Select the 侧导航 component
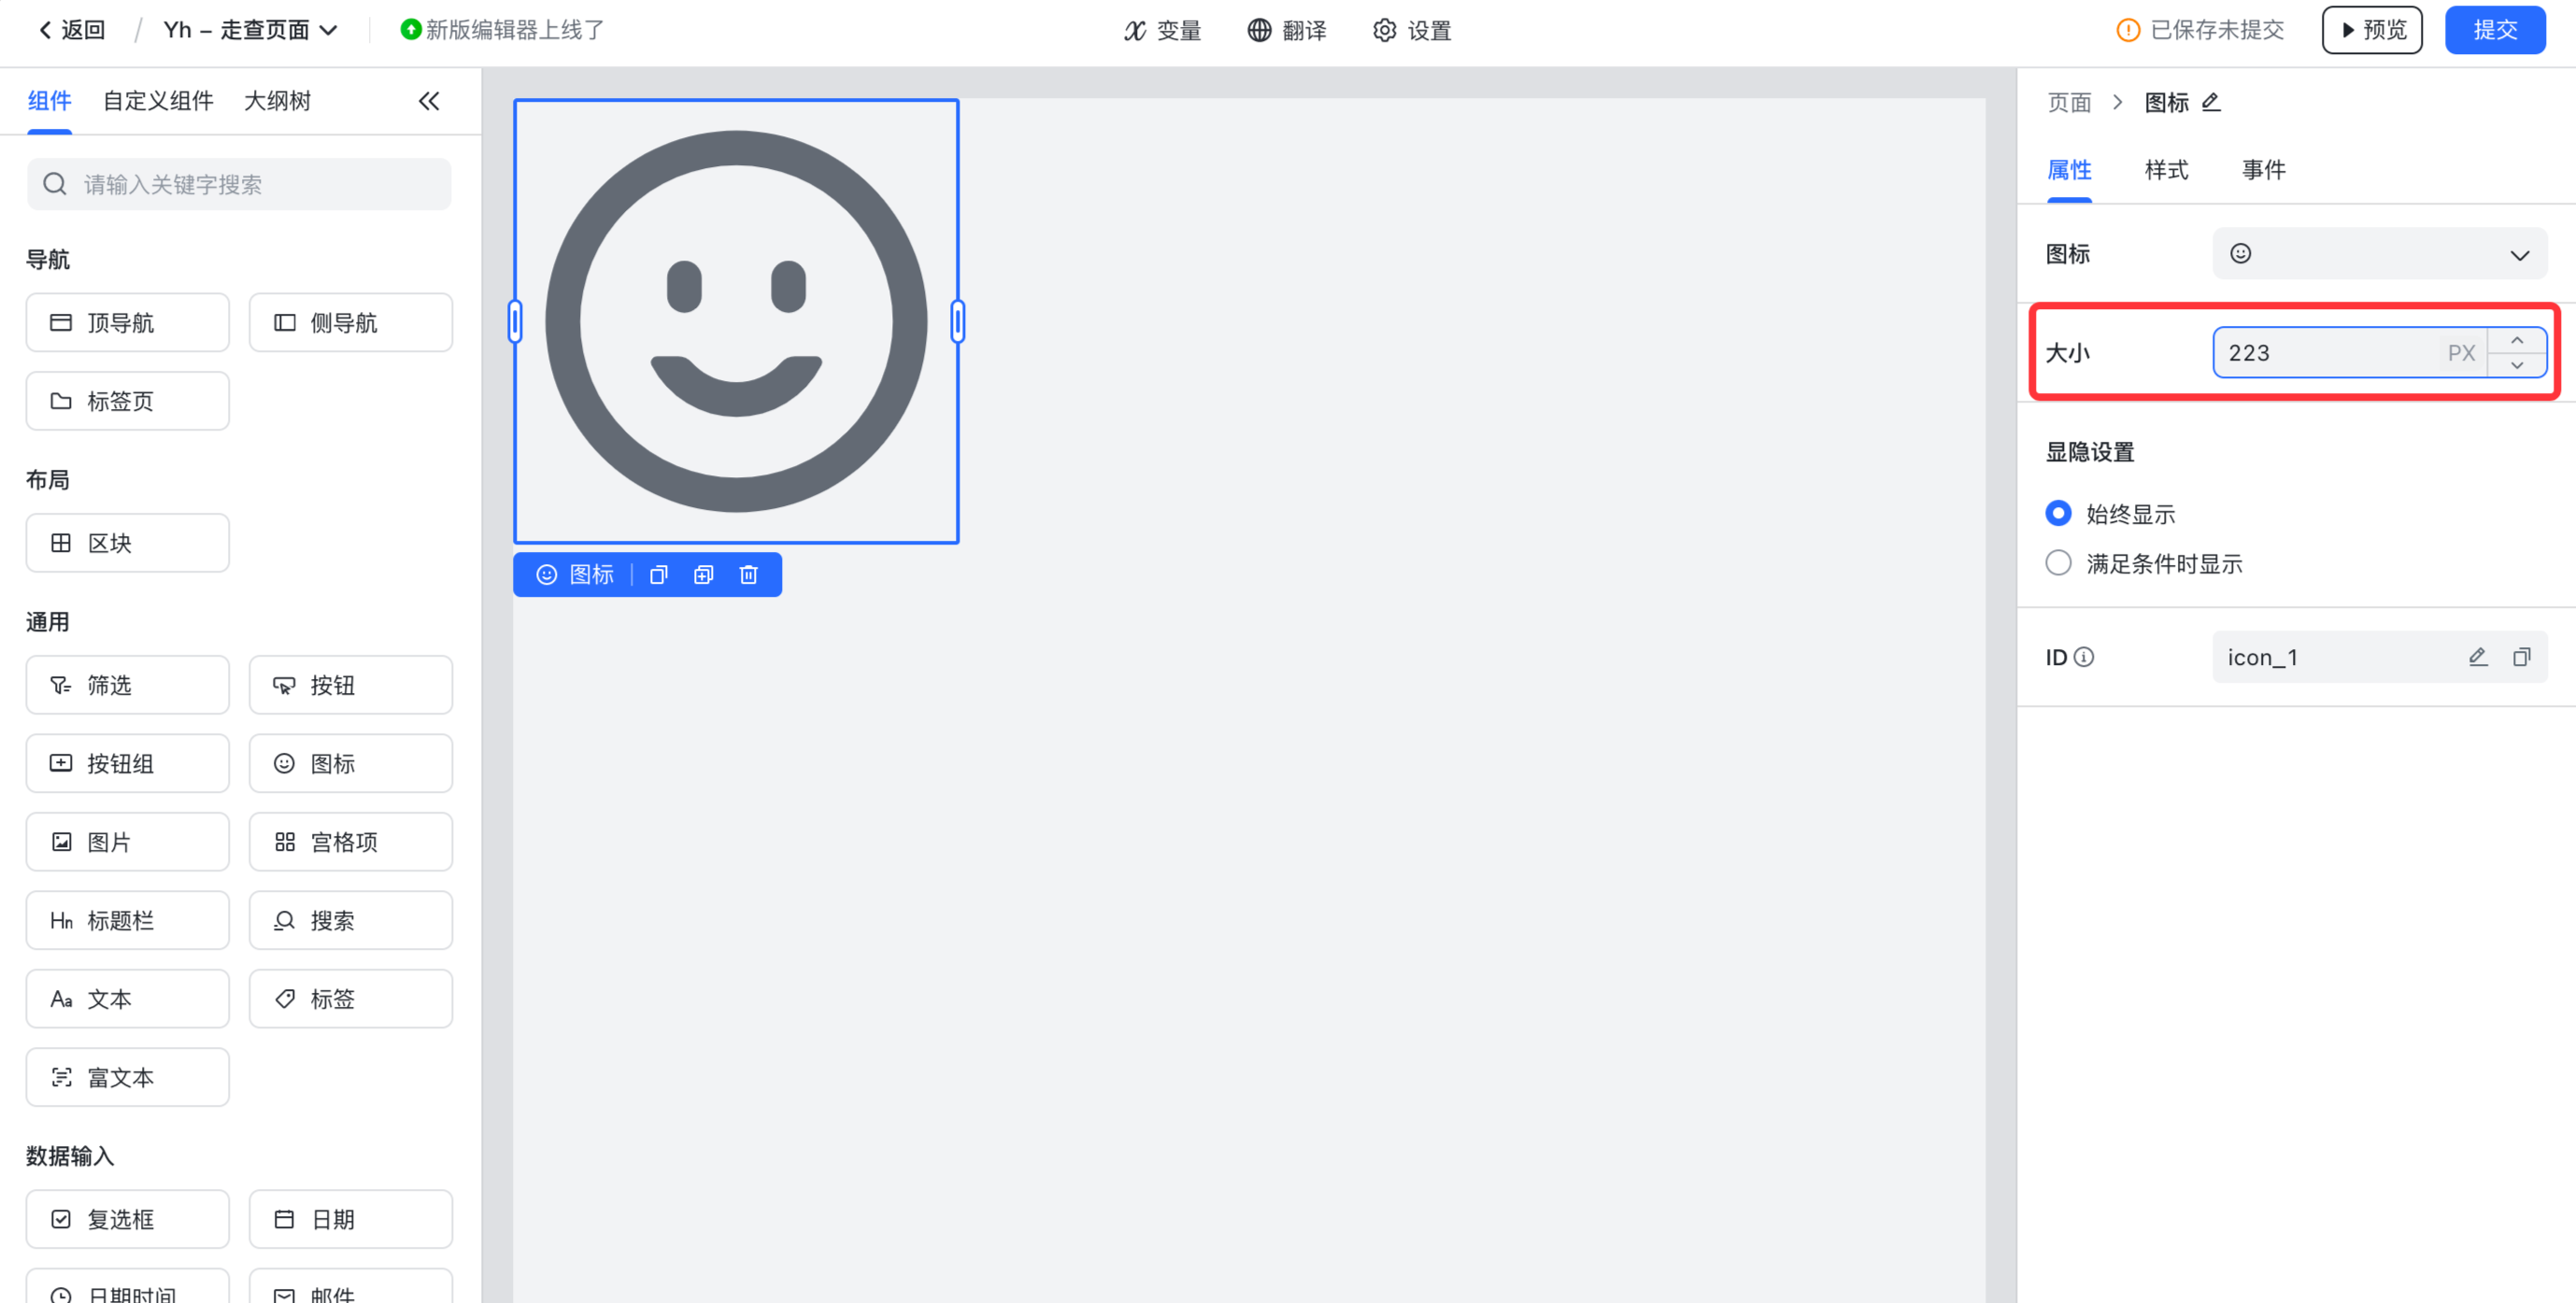 tap(350, 322)
